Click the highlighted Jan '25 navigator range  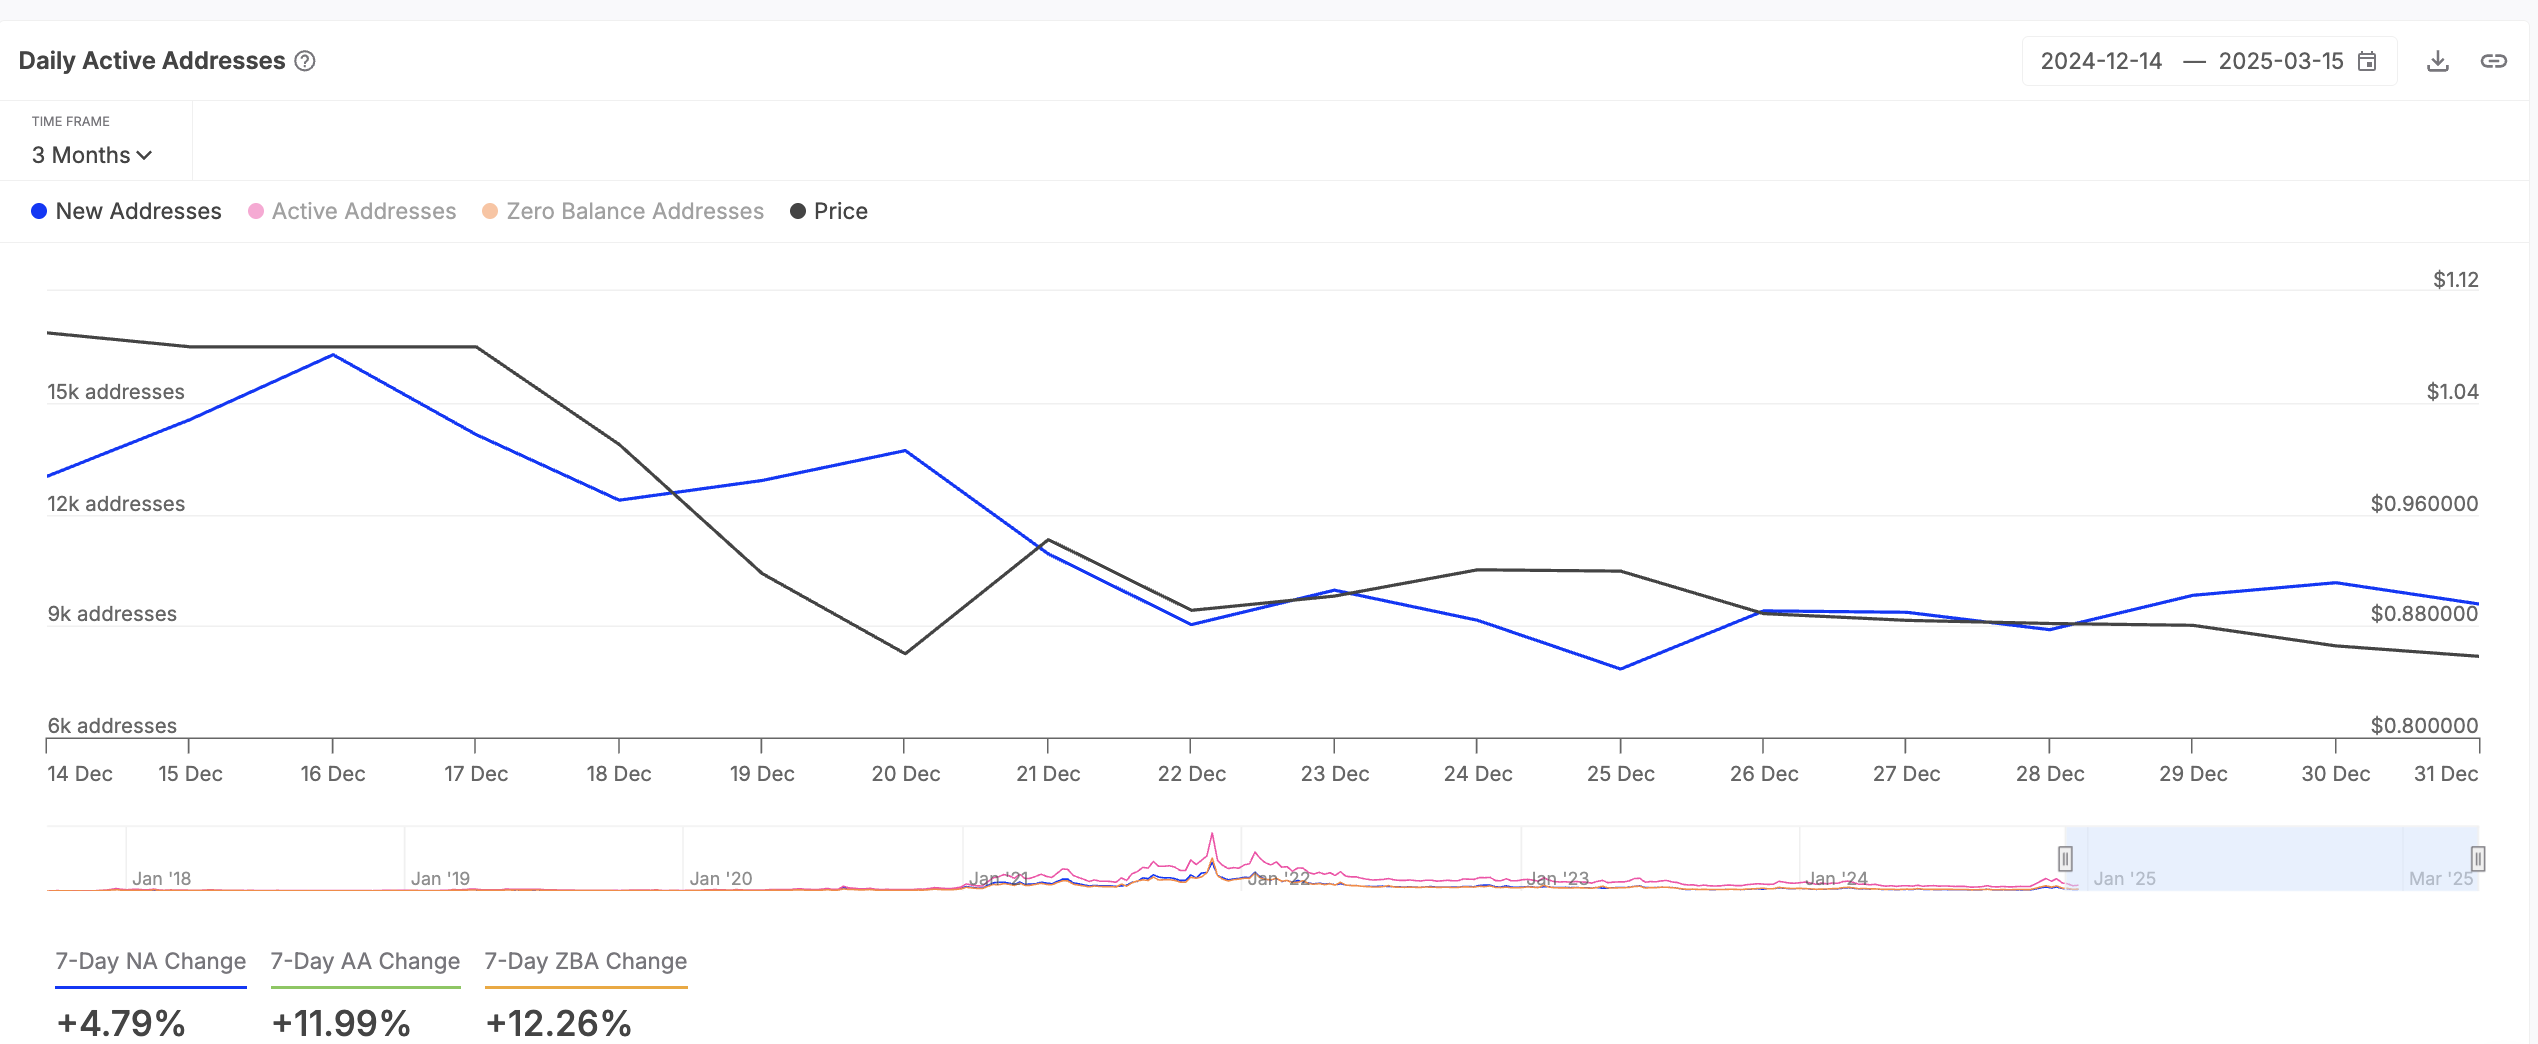point(2272,858)
